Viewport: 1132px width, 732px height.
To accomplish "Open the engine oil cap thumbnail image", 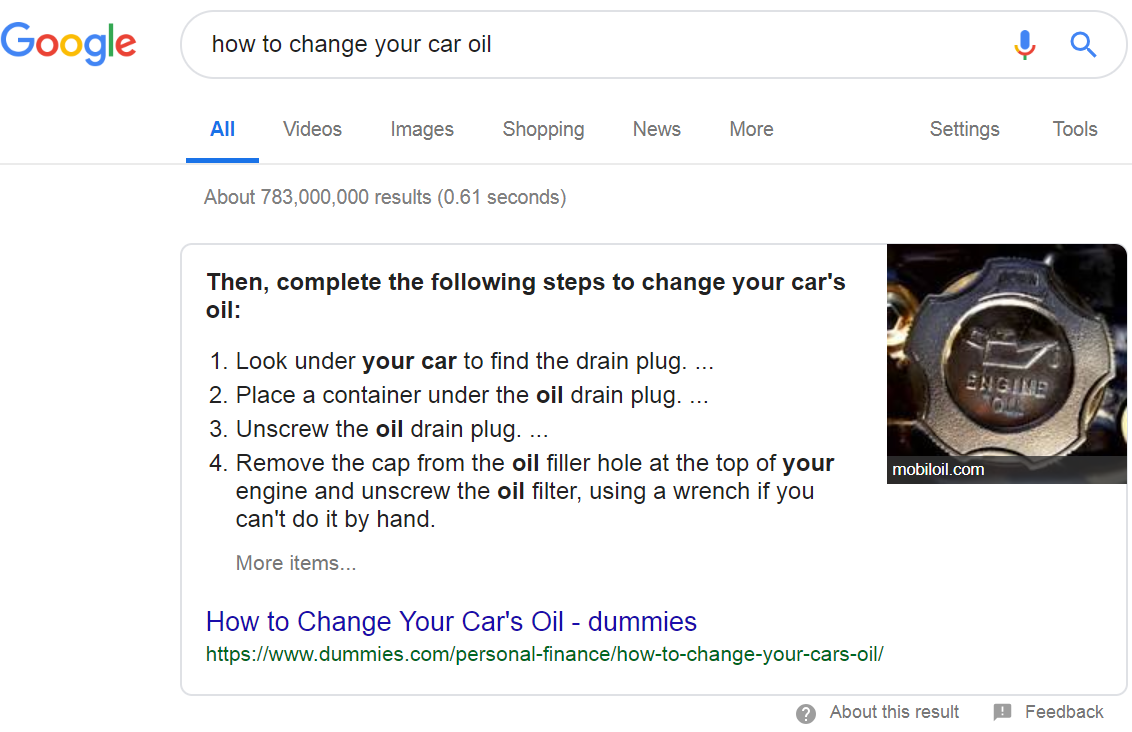I will [1006, 364].
